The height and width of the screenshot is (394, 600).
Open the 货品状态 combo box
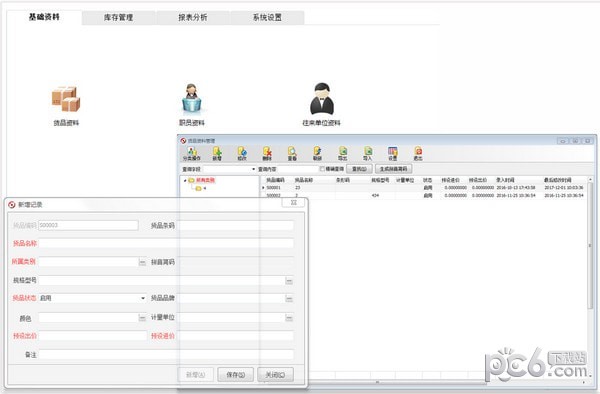[93, 298]
